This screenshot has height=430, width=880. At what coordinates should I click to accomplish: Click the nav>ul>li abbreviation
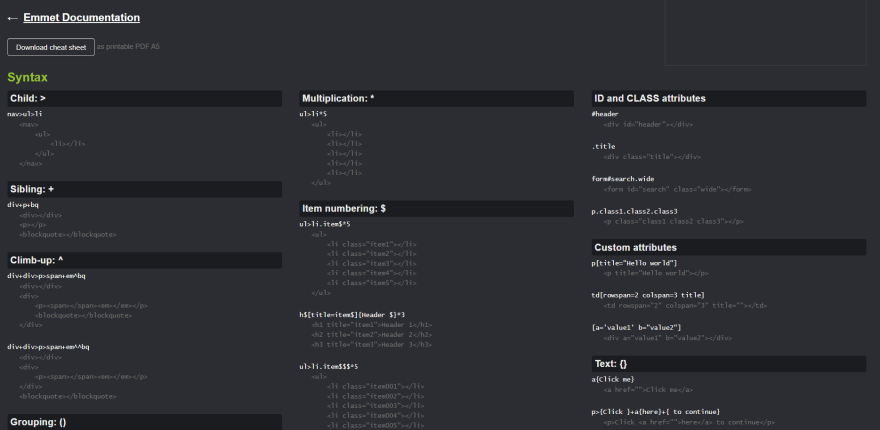tap(25, 114)
